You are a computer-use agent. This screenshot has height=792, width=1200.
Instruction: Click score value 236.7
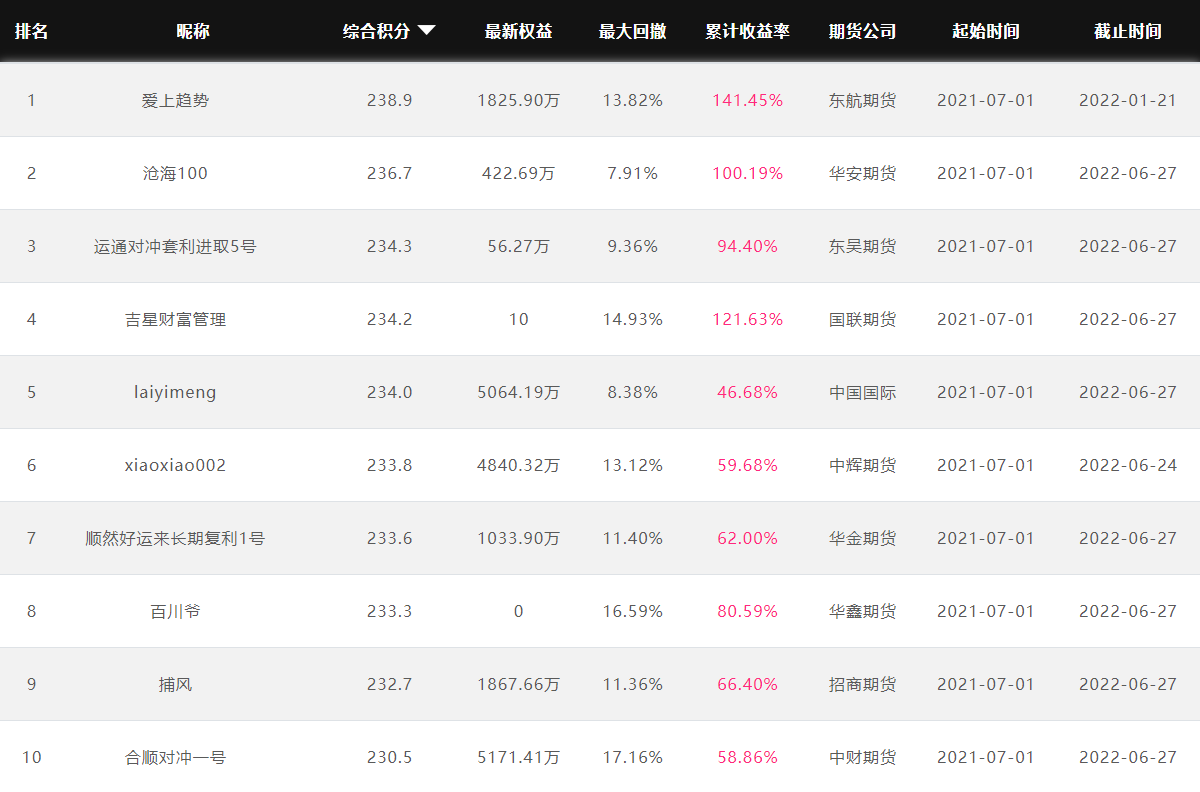tap(390, 173)
